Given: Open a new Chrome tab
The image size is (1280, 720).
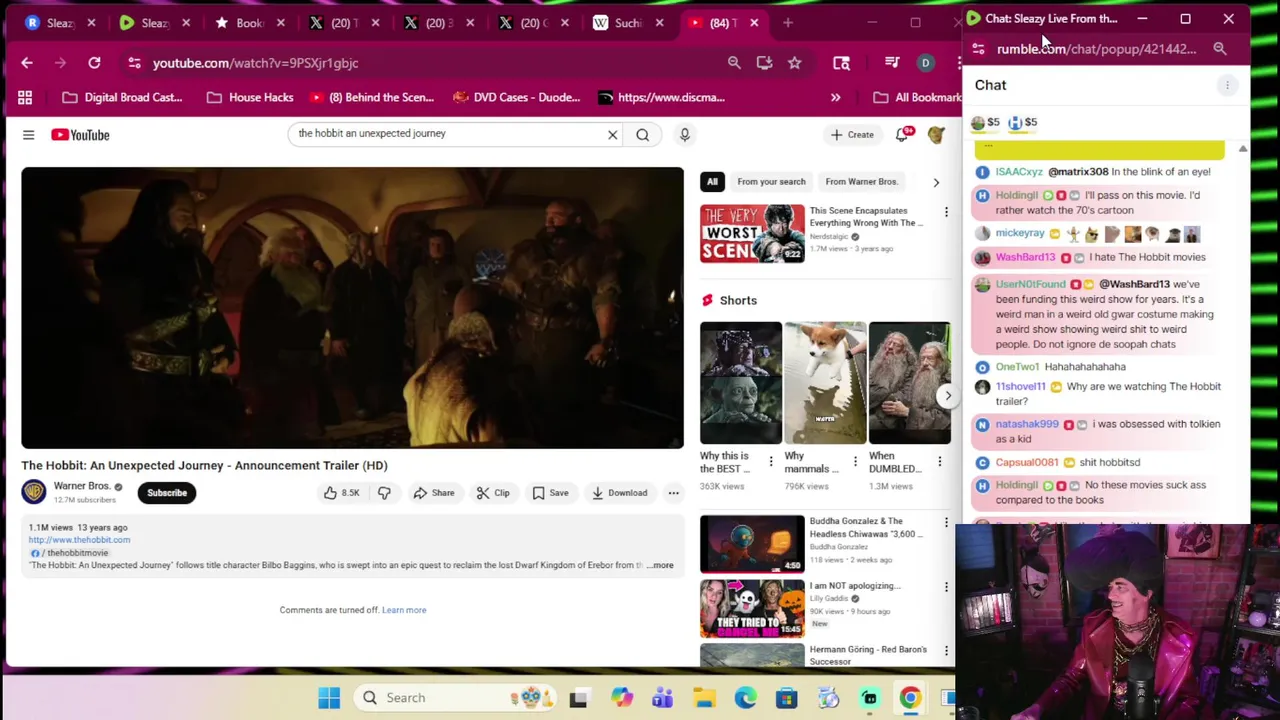Looking at the screenshot, I should pyautogui.click(x=788, y=23).
